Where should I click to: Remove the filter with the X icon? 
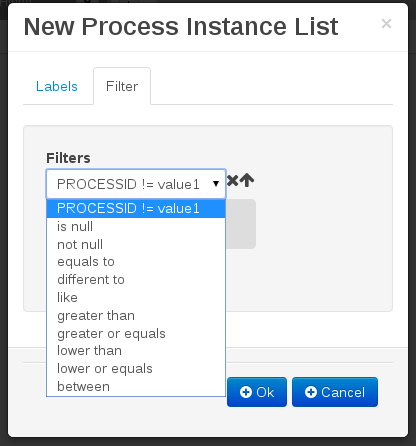click(232, 181)
